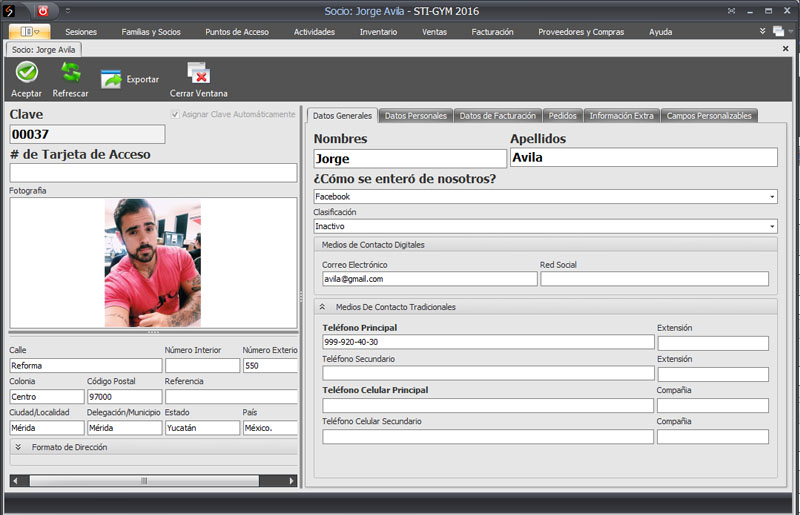Expand ribbon options double chevron
Image resolution: width=800 pixels, height=515 pixels.
(x=762, y=31)
